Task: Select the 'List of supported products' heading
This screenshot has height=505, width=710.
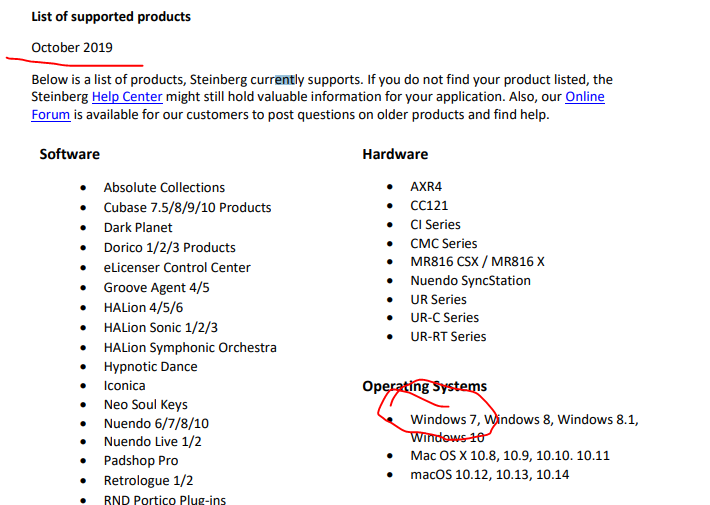Action: point(111,17)
